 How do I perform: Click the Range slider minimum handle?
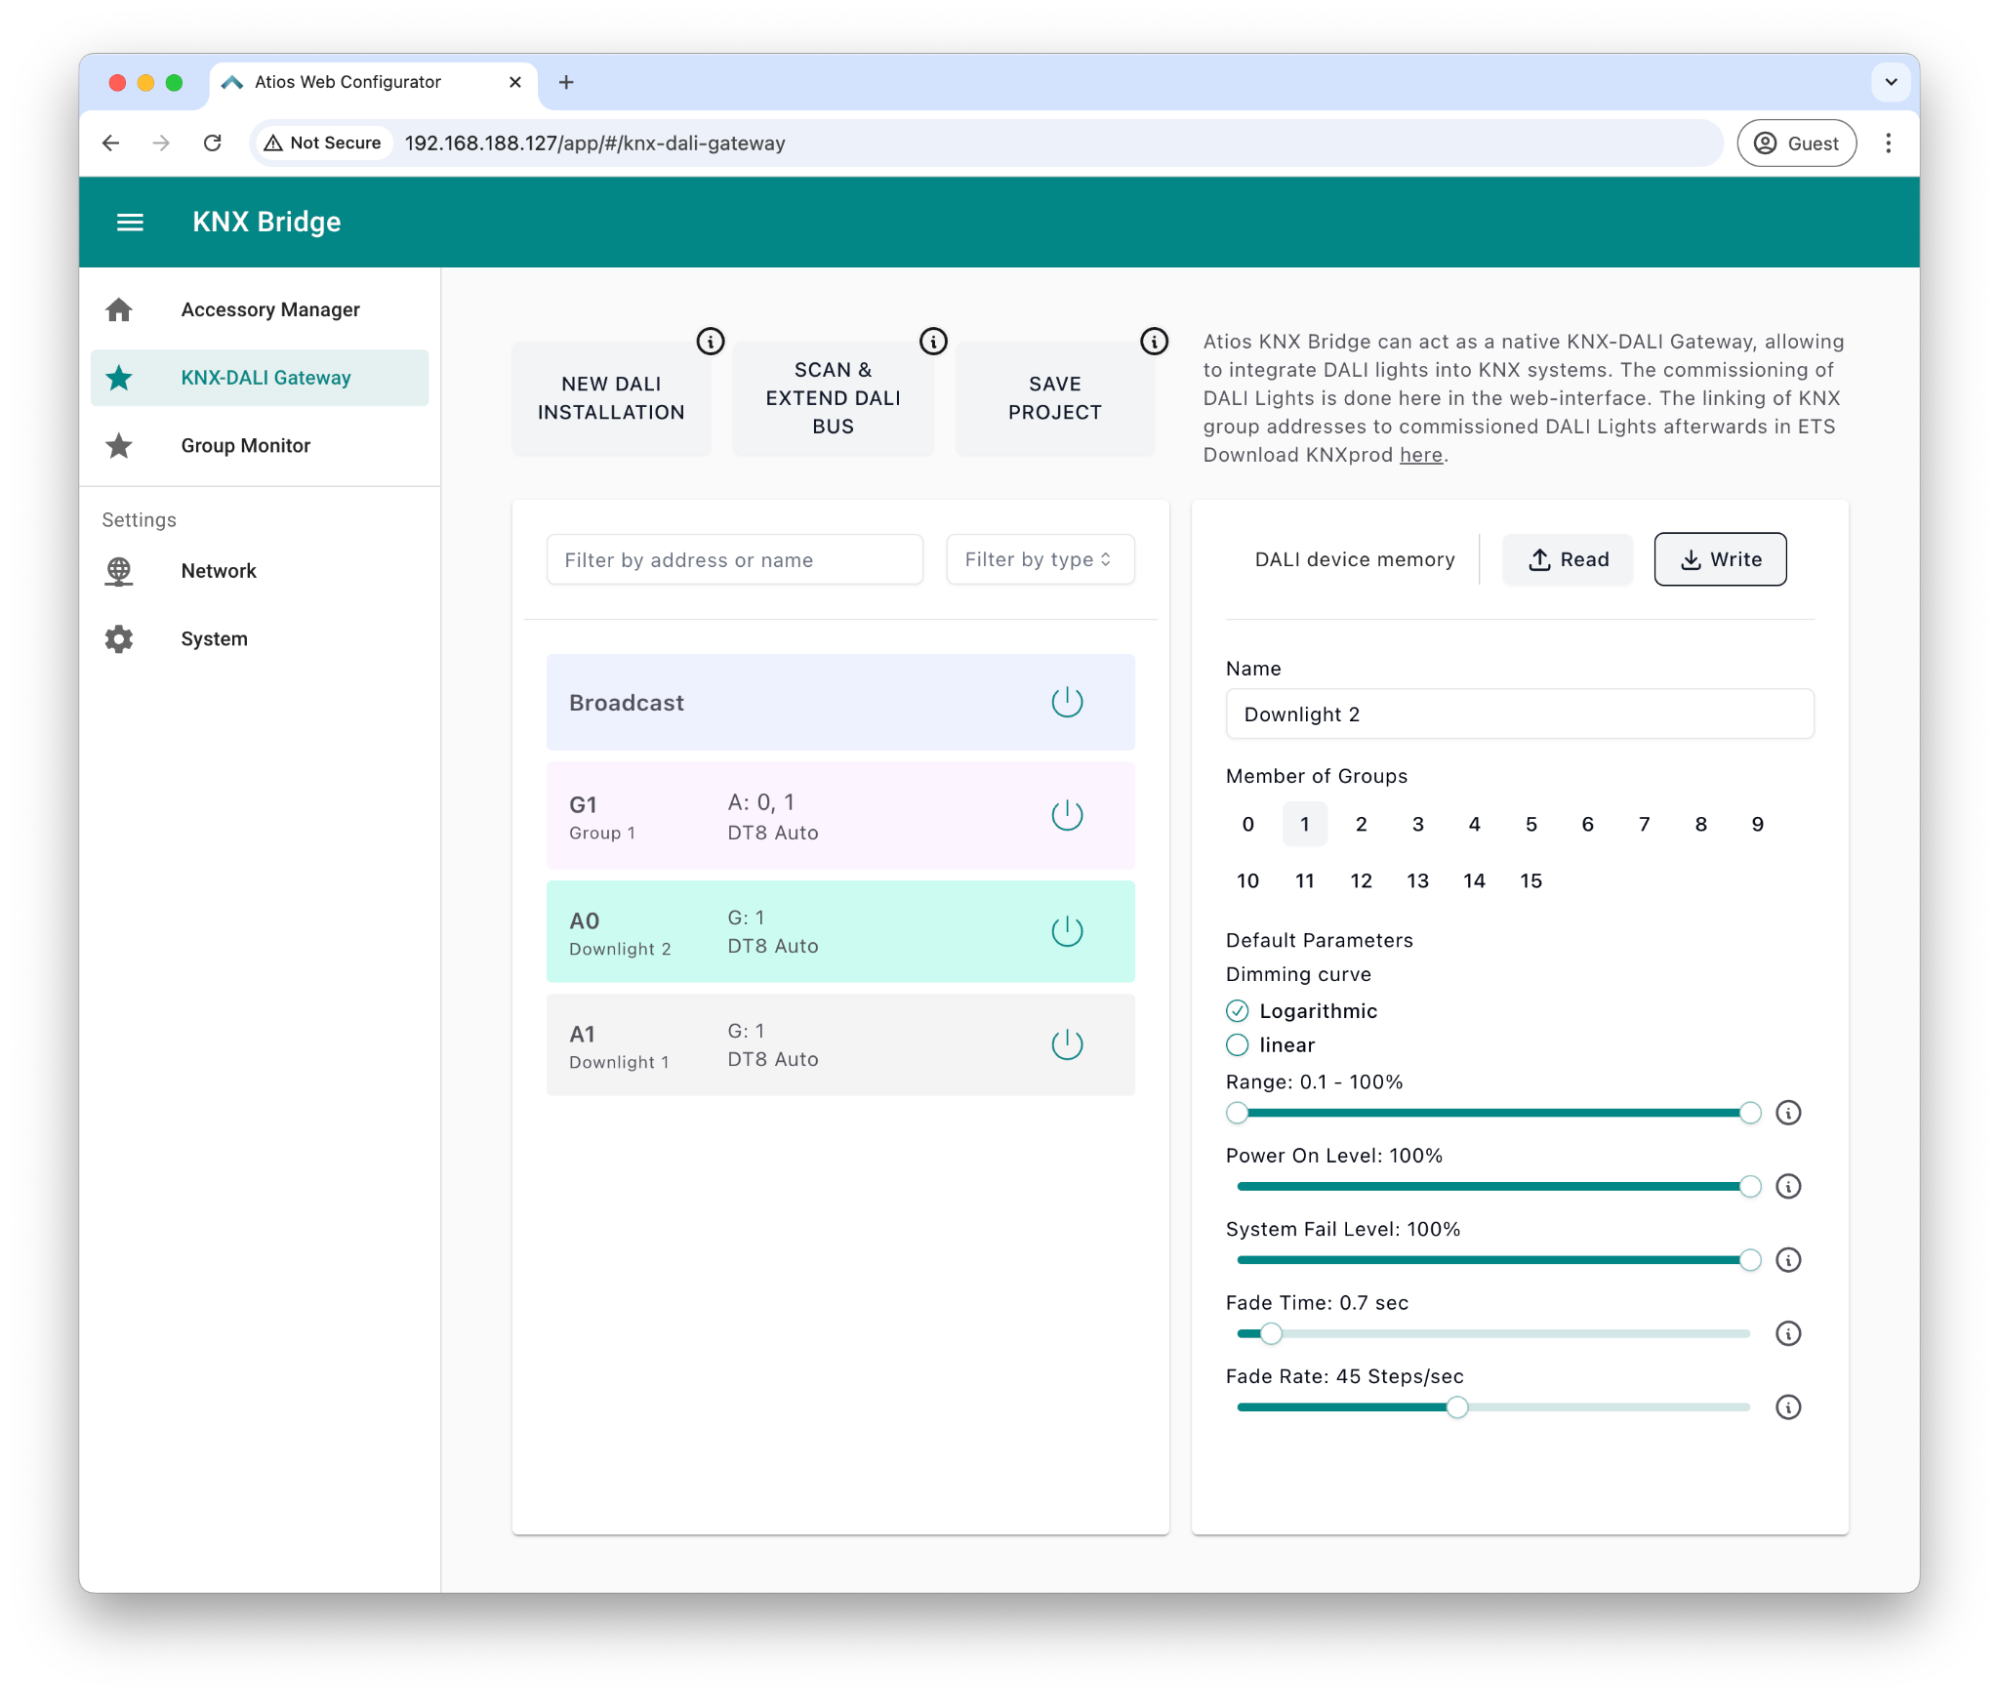(x=1237, y=1113)
